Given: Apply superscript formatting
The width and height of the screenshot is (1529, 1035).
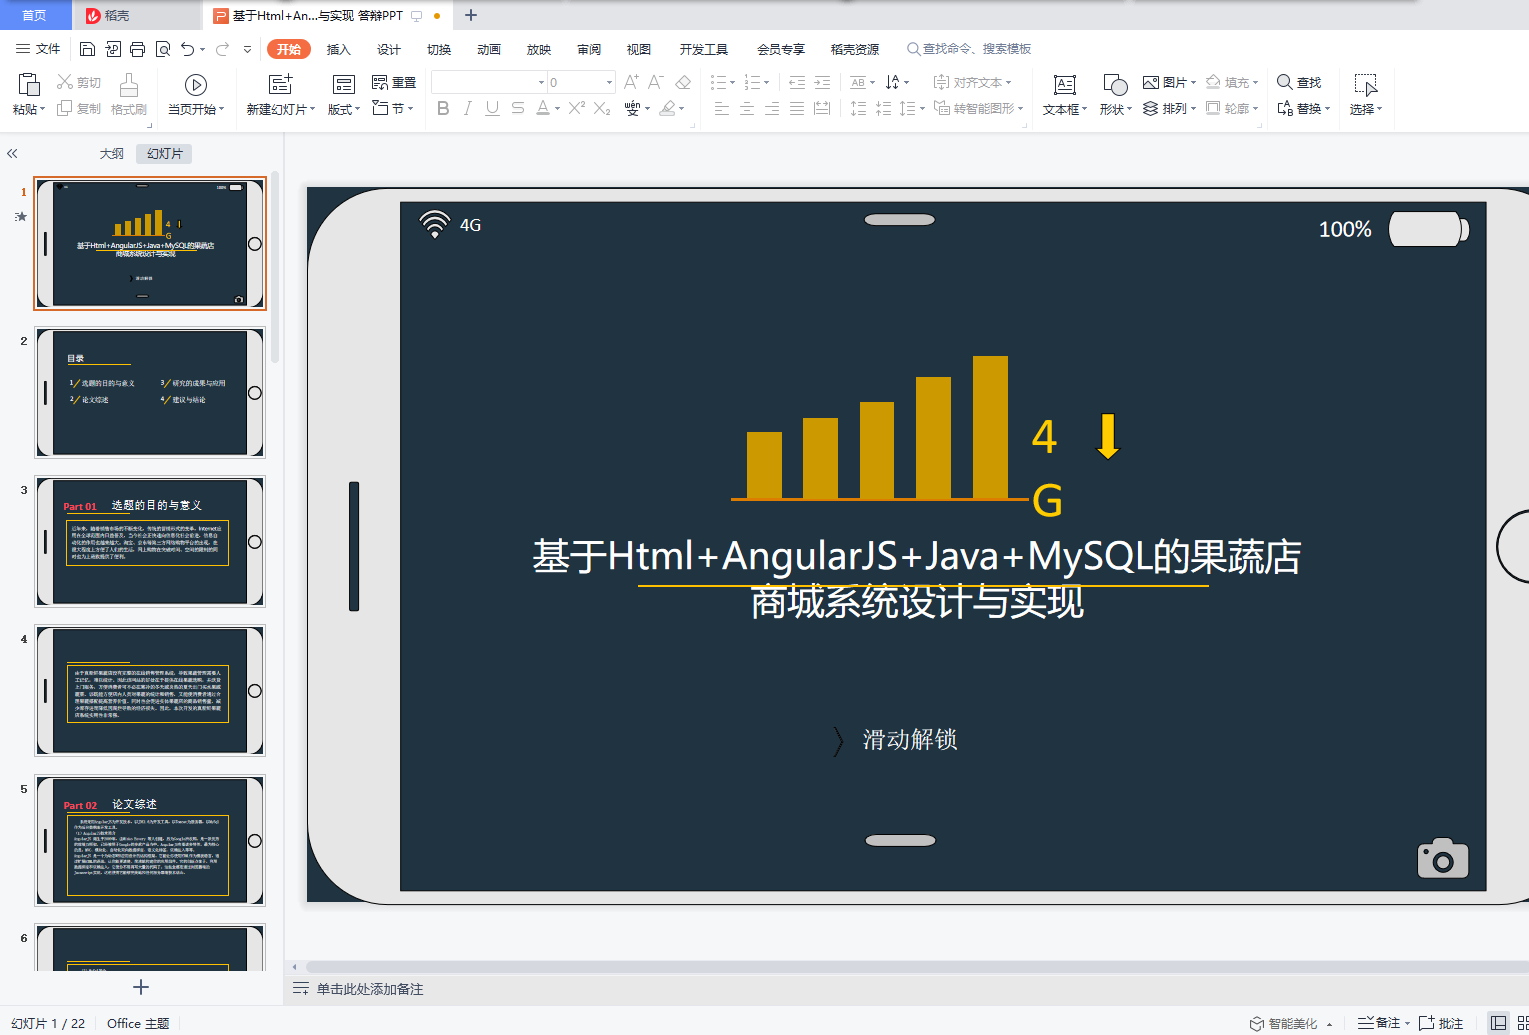Looking at the screenshot, I should (577, 108).
